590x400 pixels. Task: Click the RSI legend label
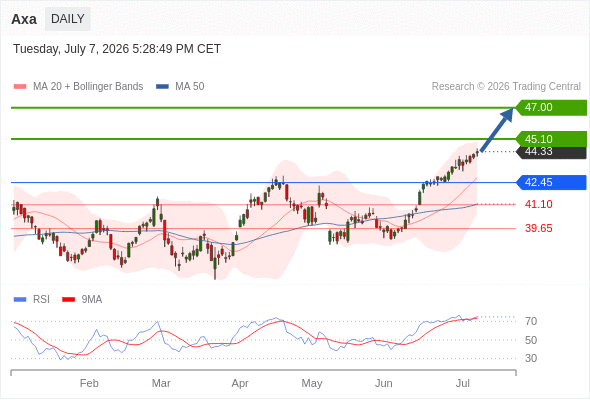(41, 300)
